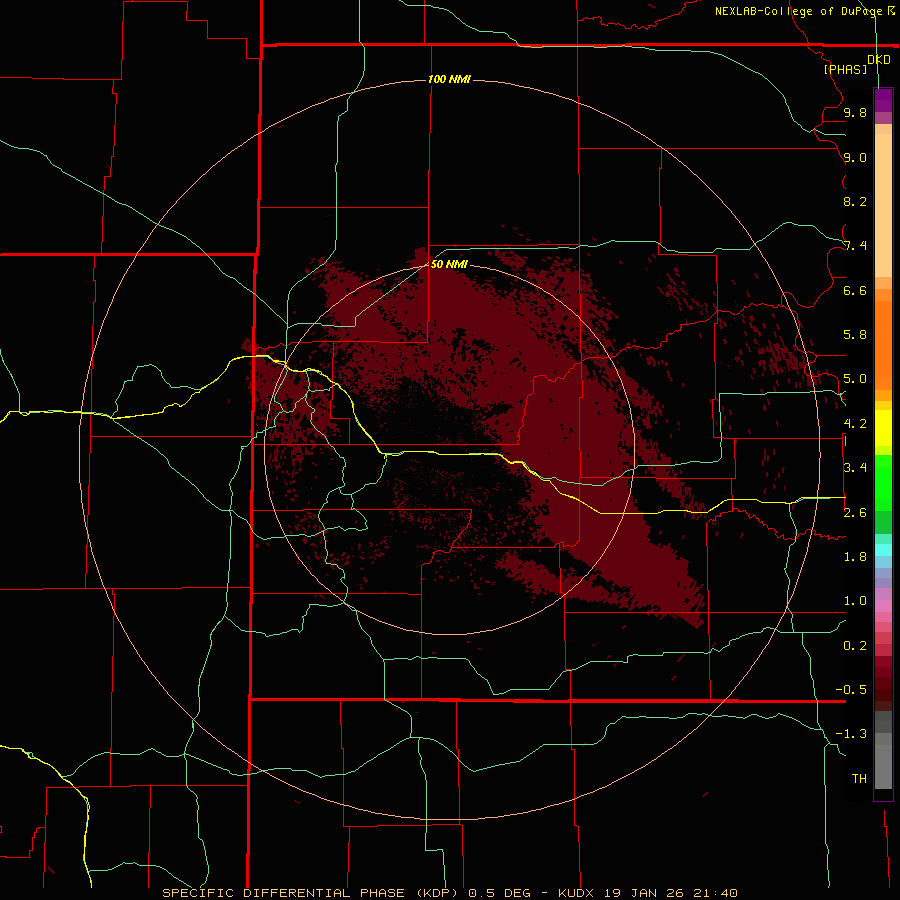Click the 50 NMI range ring label
Viewport: 900px width, 900px height.
449,264
